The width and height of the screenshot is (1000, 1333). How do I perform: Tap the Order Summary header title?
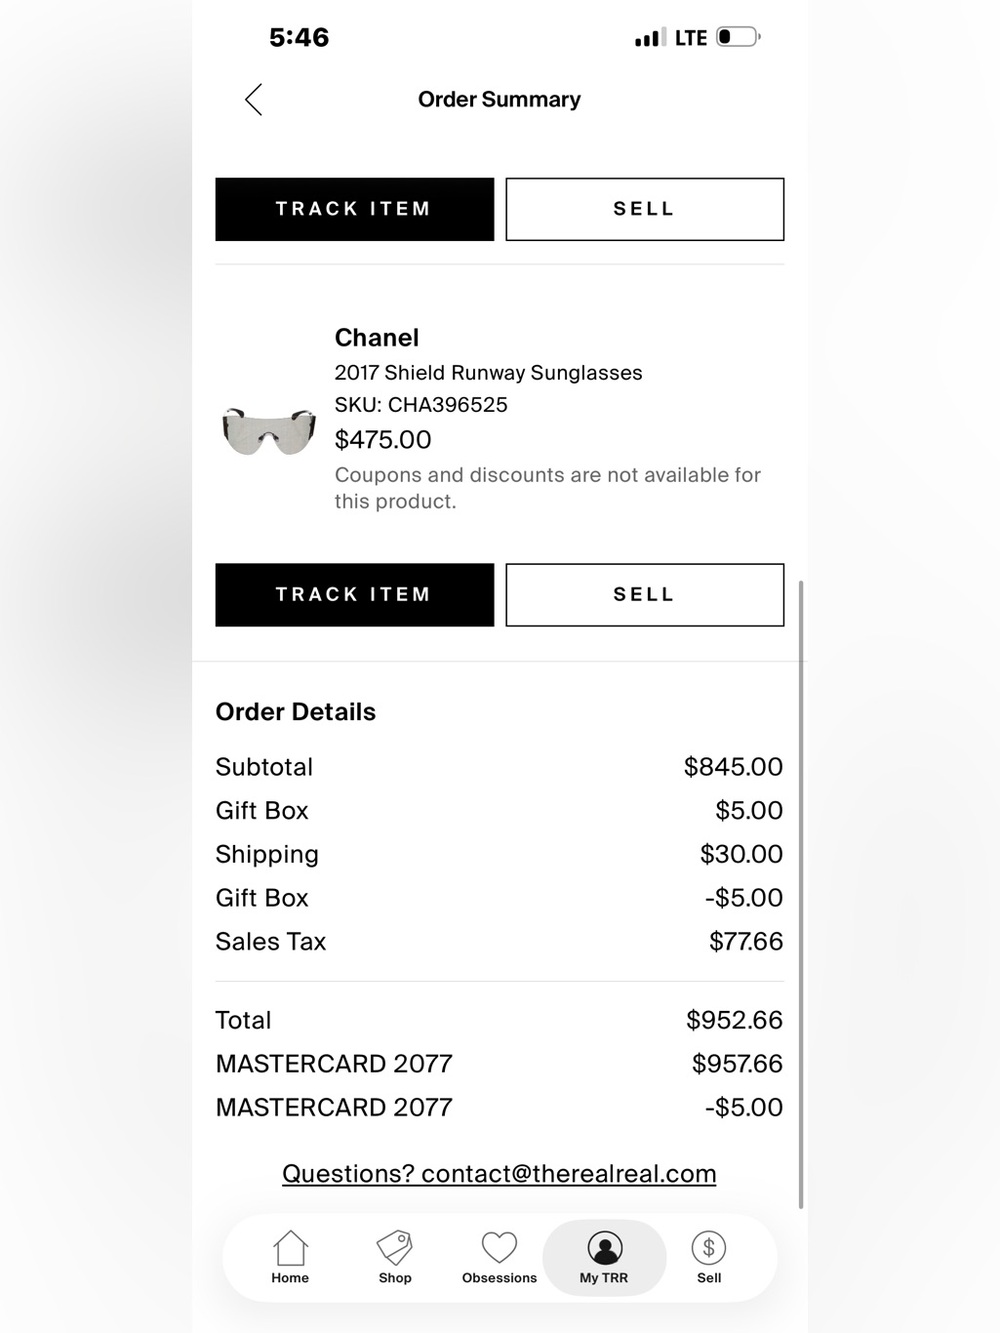[x=499, y=99]
